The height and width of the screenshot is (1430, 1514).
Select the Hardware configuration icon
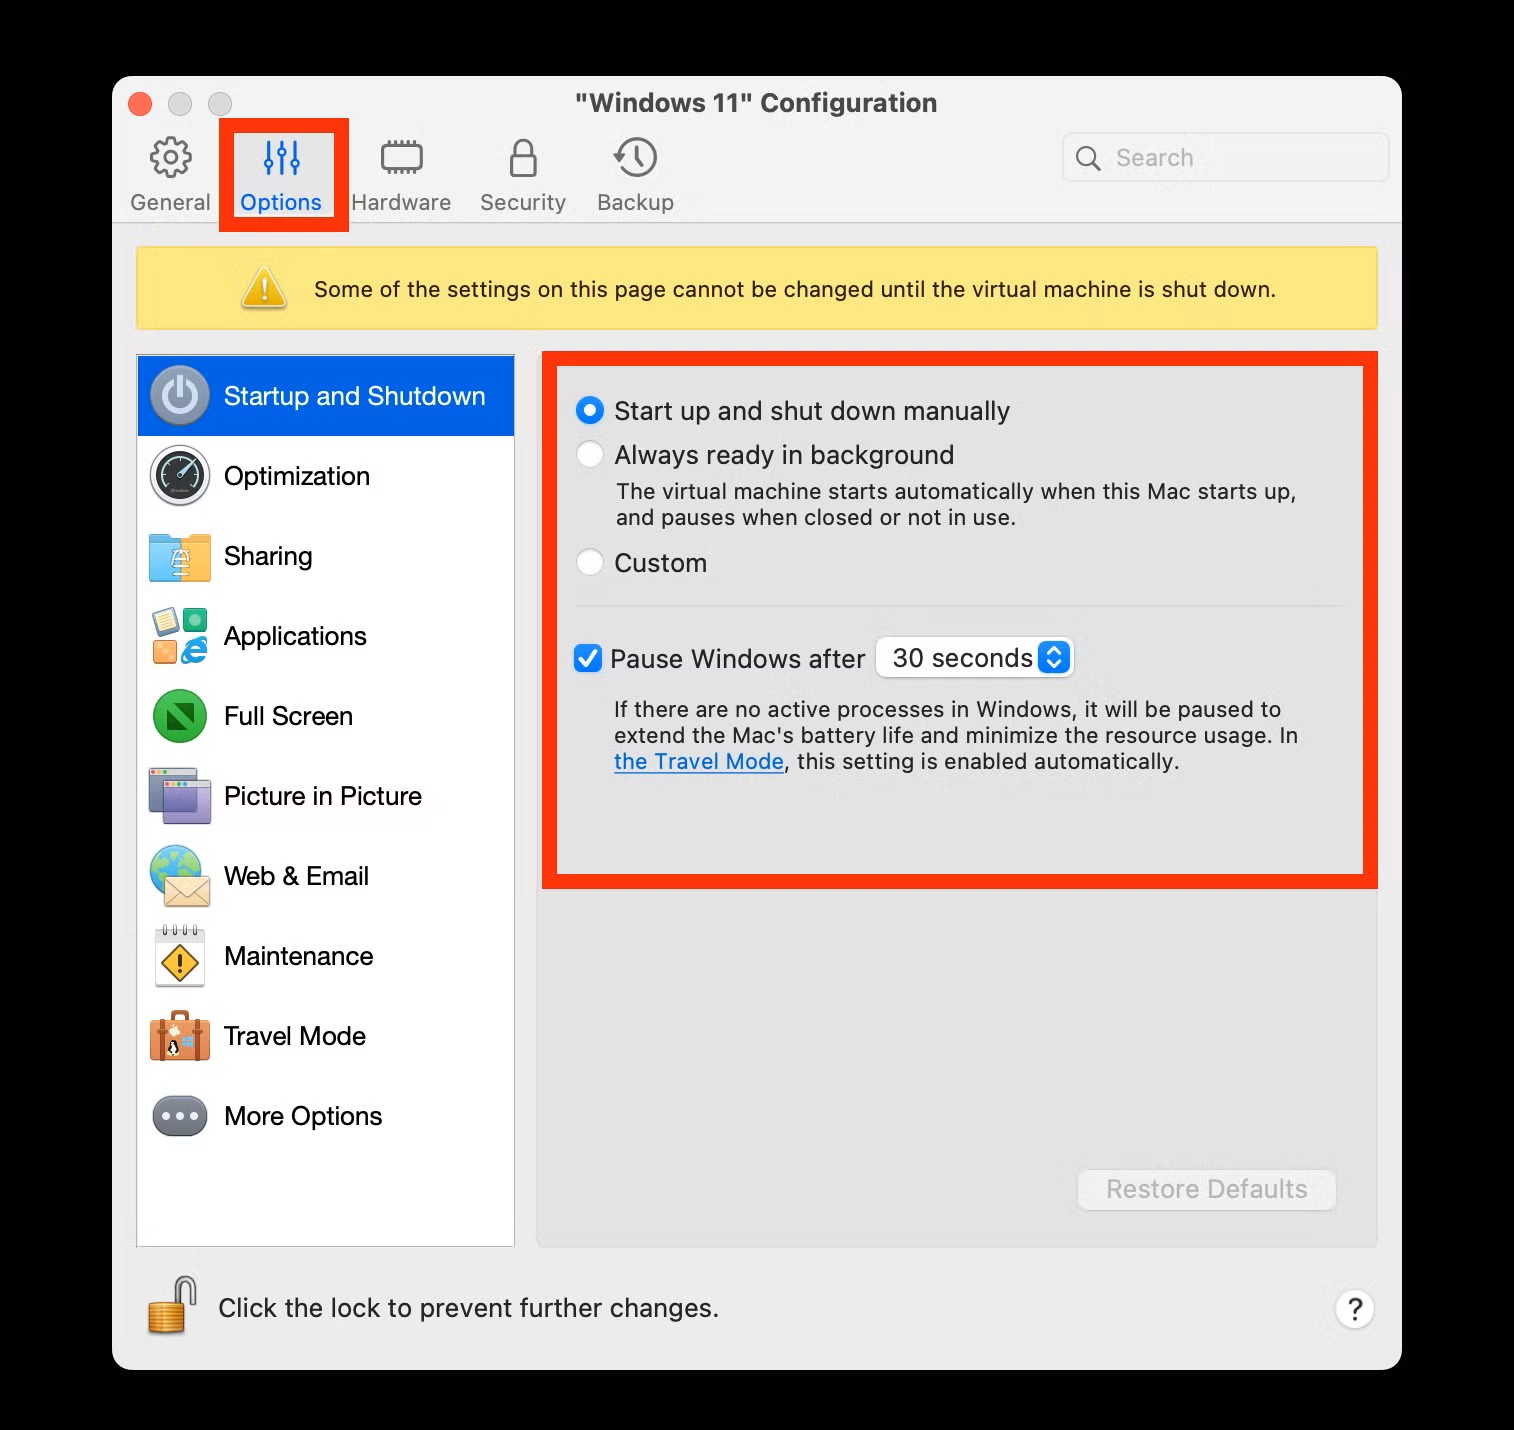[x=401, y=172]
